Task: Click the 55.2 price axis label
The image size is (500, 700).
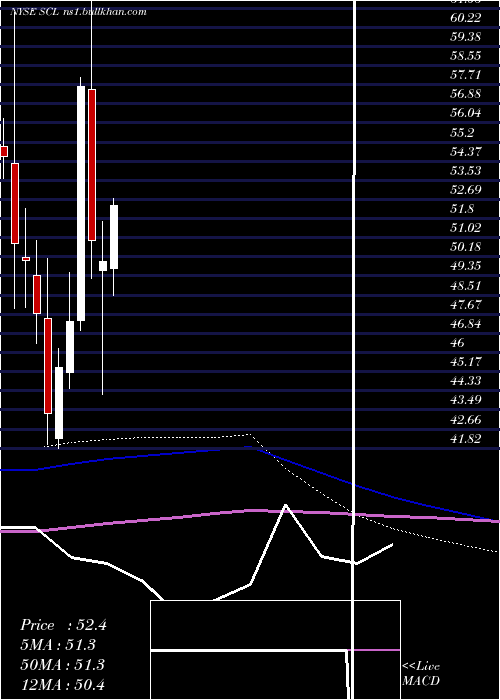Action: (x=462, y=133)
